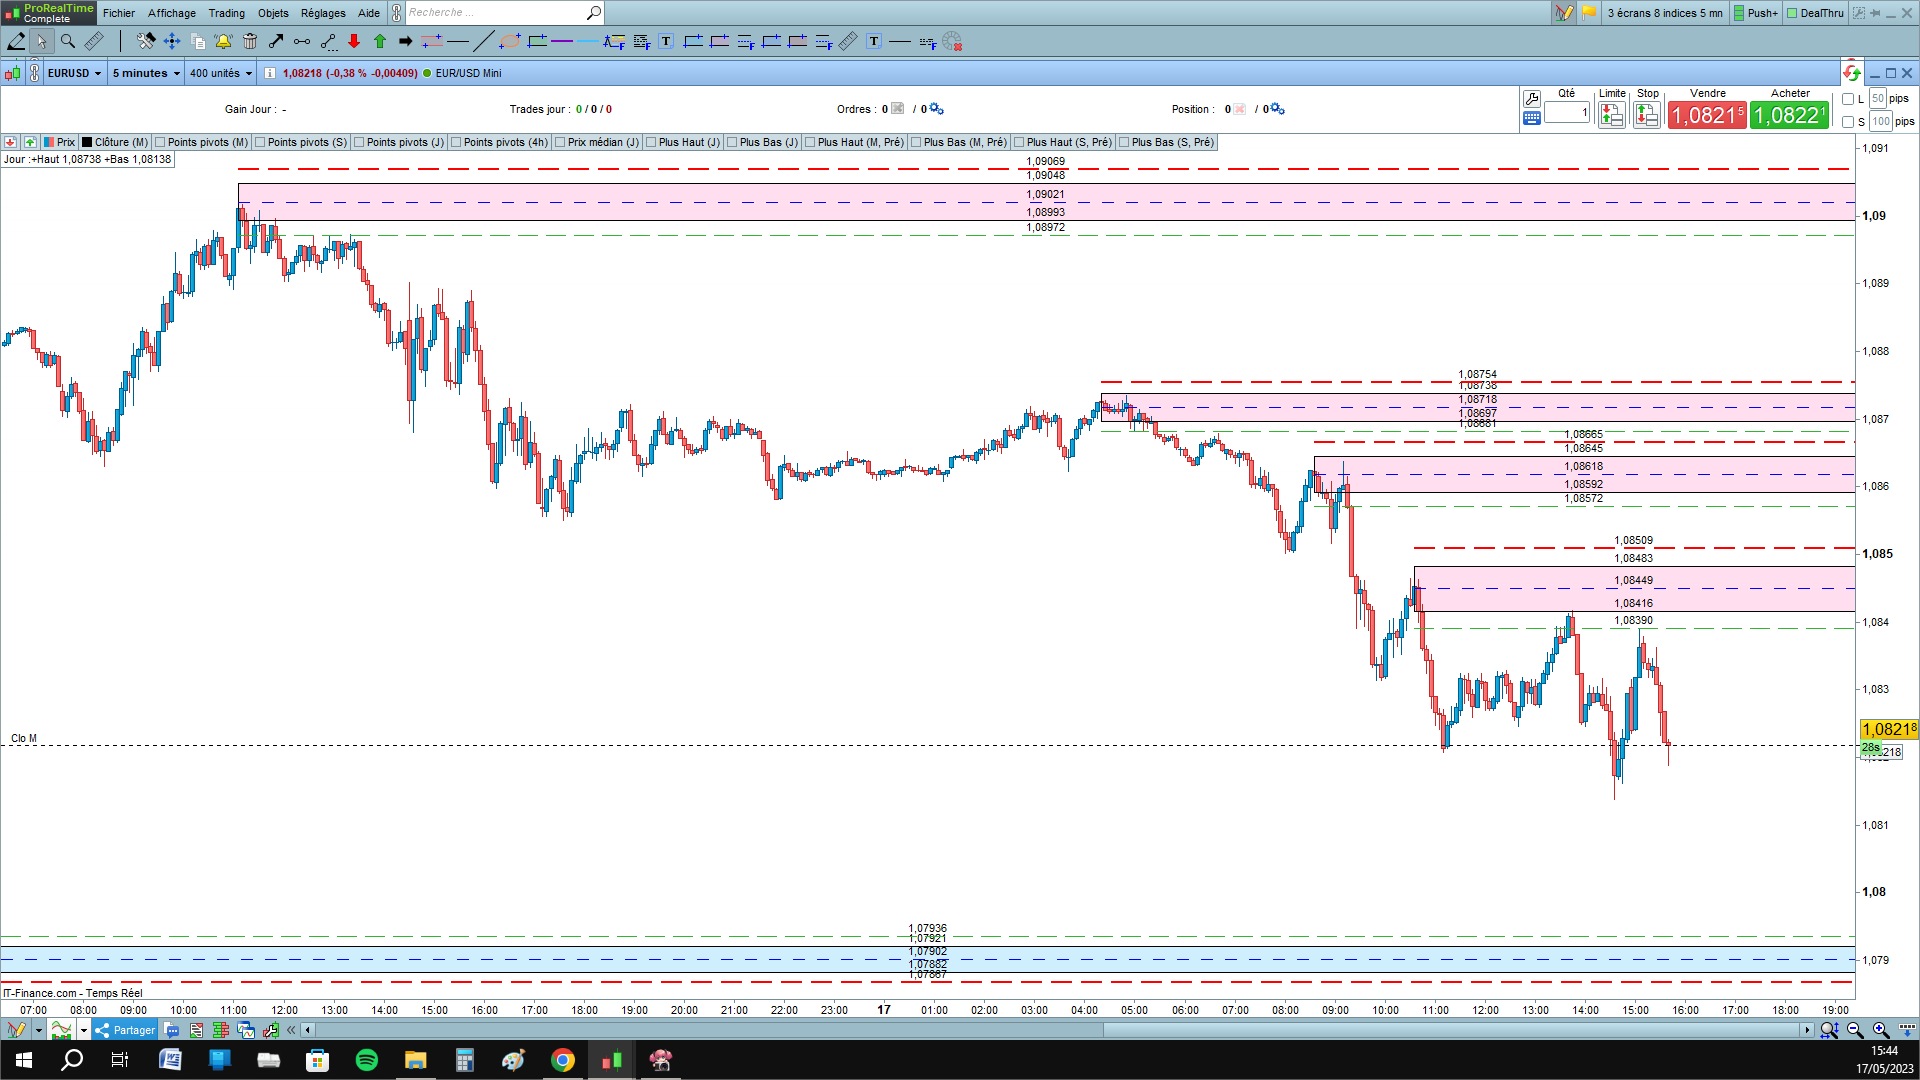The image size is (1920, 1080).
Task: Click the trash delete objects icon
Action: [x=250, y=41]
